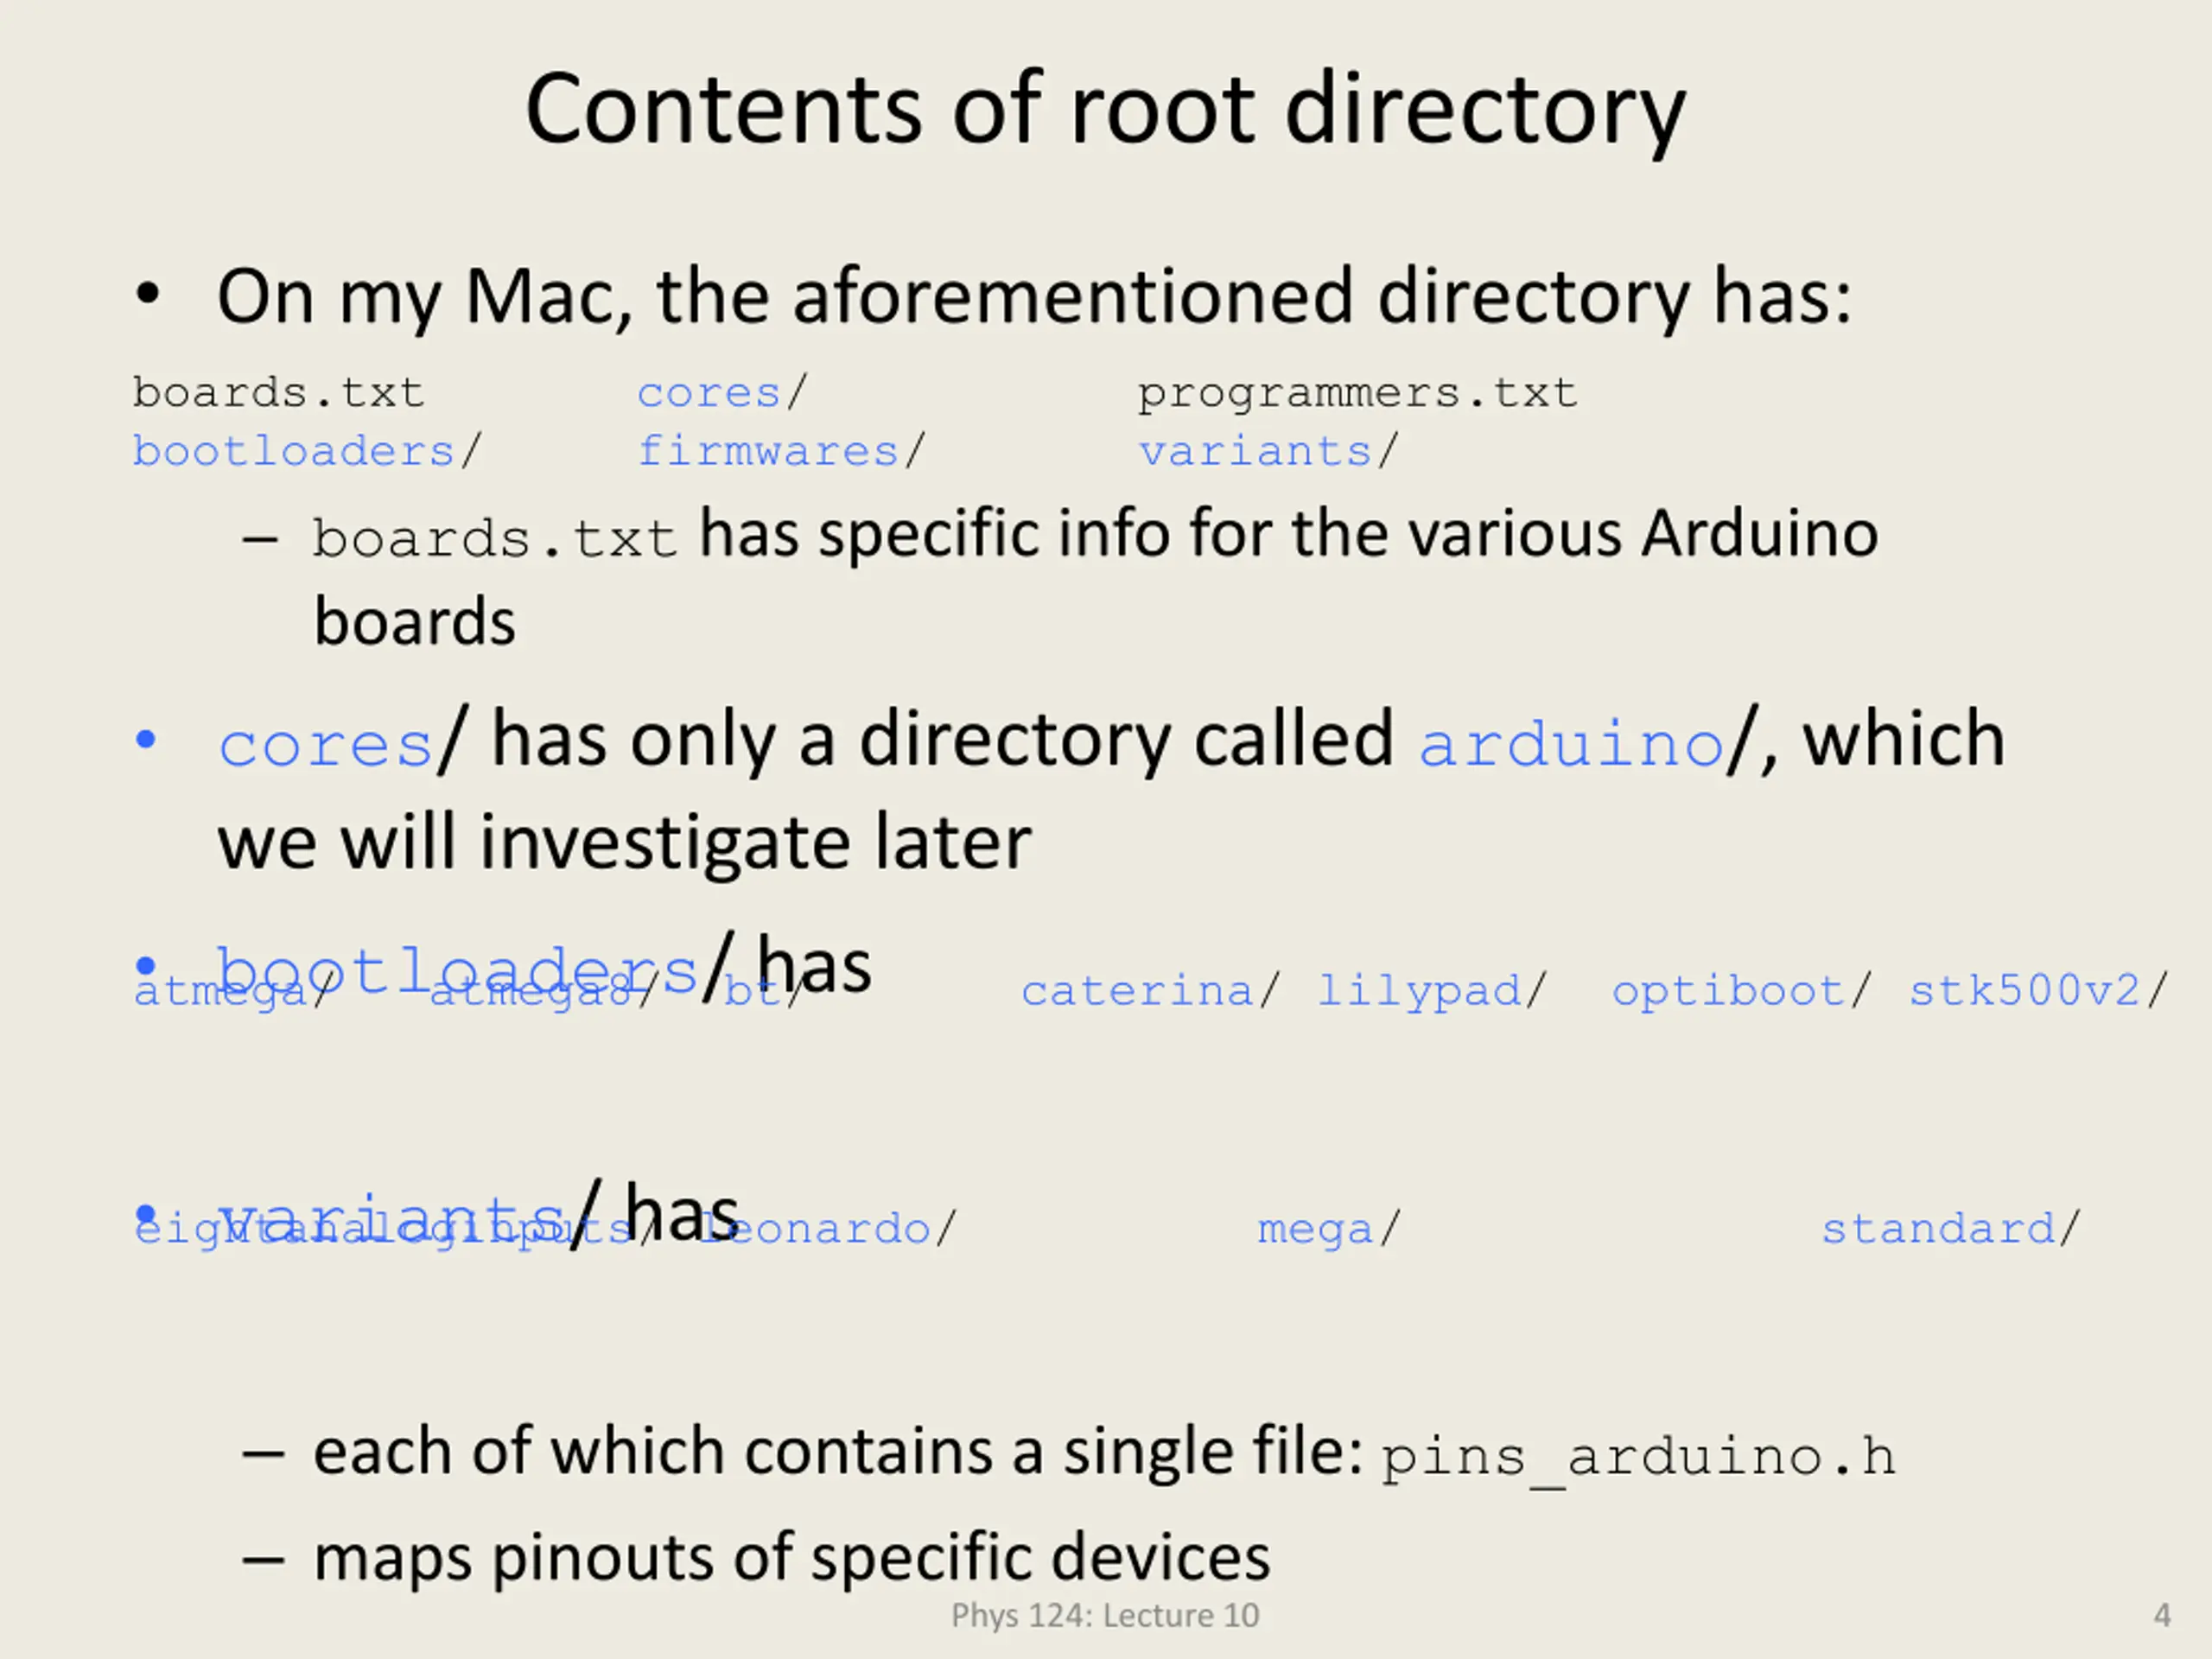The width and height of the screenshot is (2212, 1659).
Task: Click 'programmers.txt' in the directory listing
Action: (1357, 394)
